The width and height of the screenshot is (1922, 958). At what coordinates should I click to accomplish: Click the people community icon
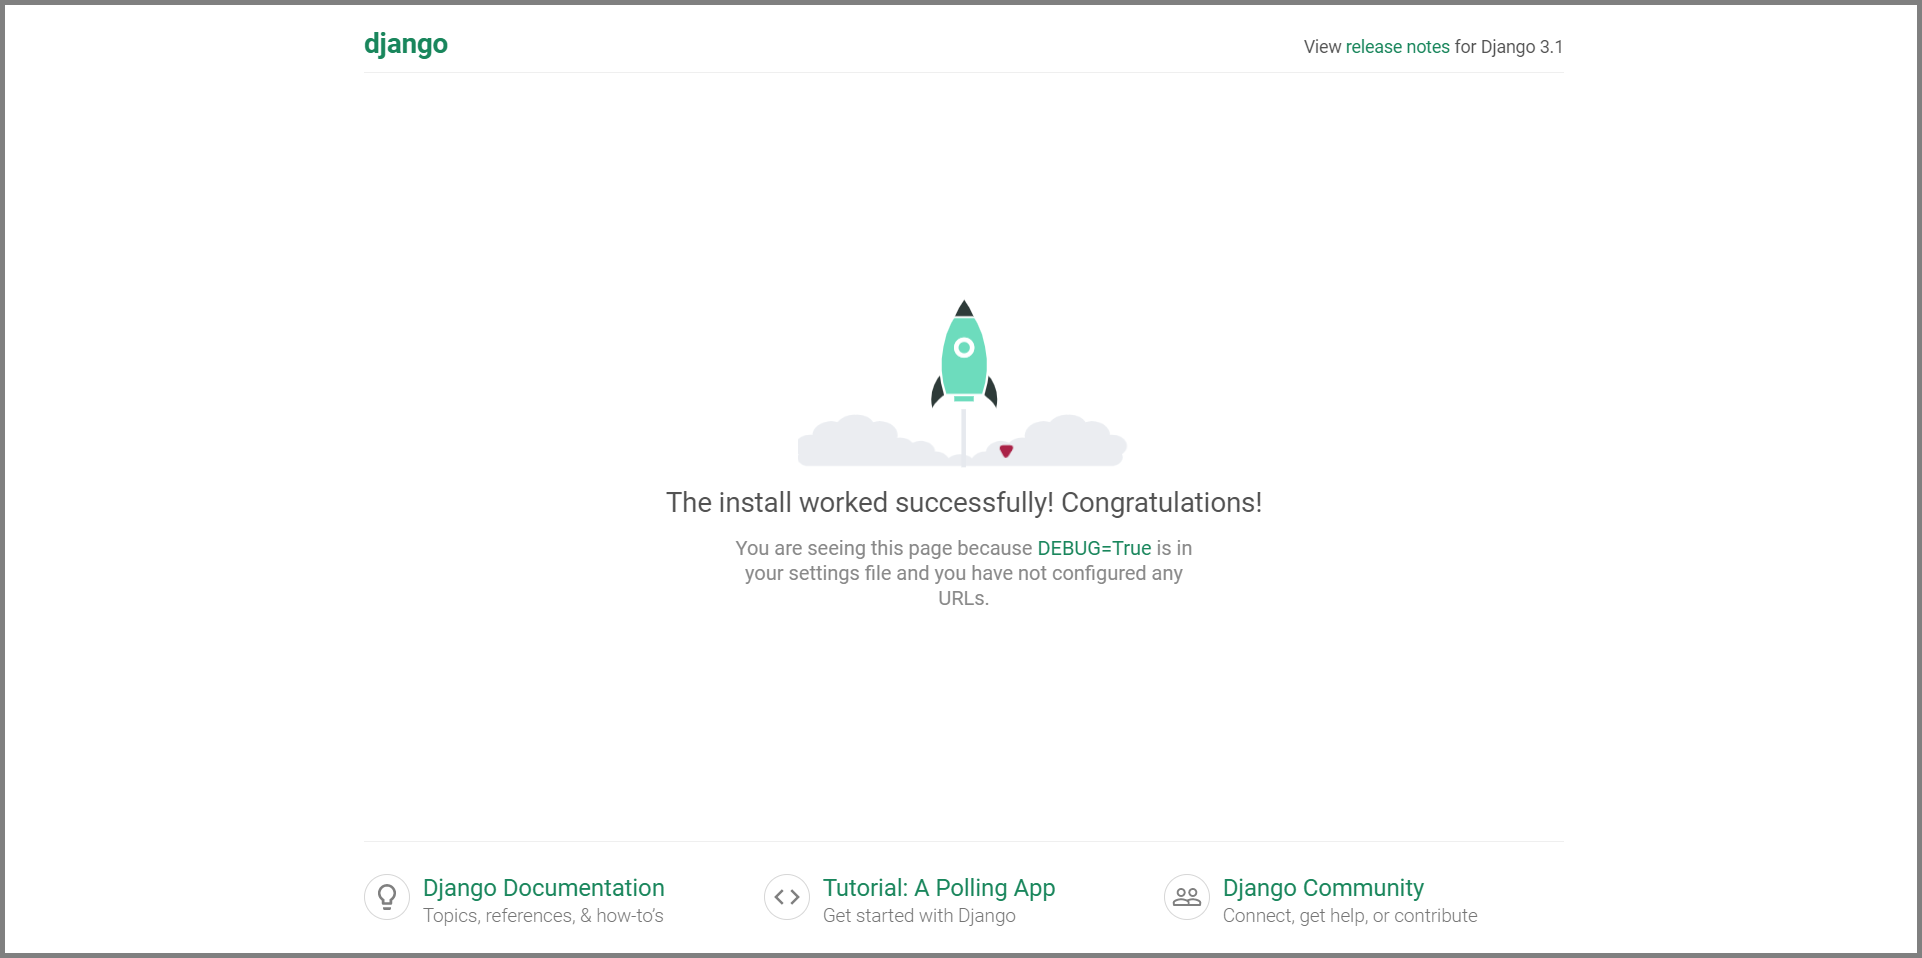[x=1187, y=897]
